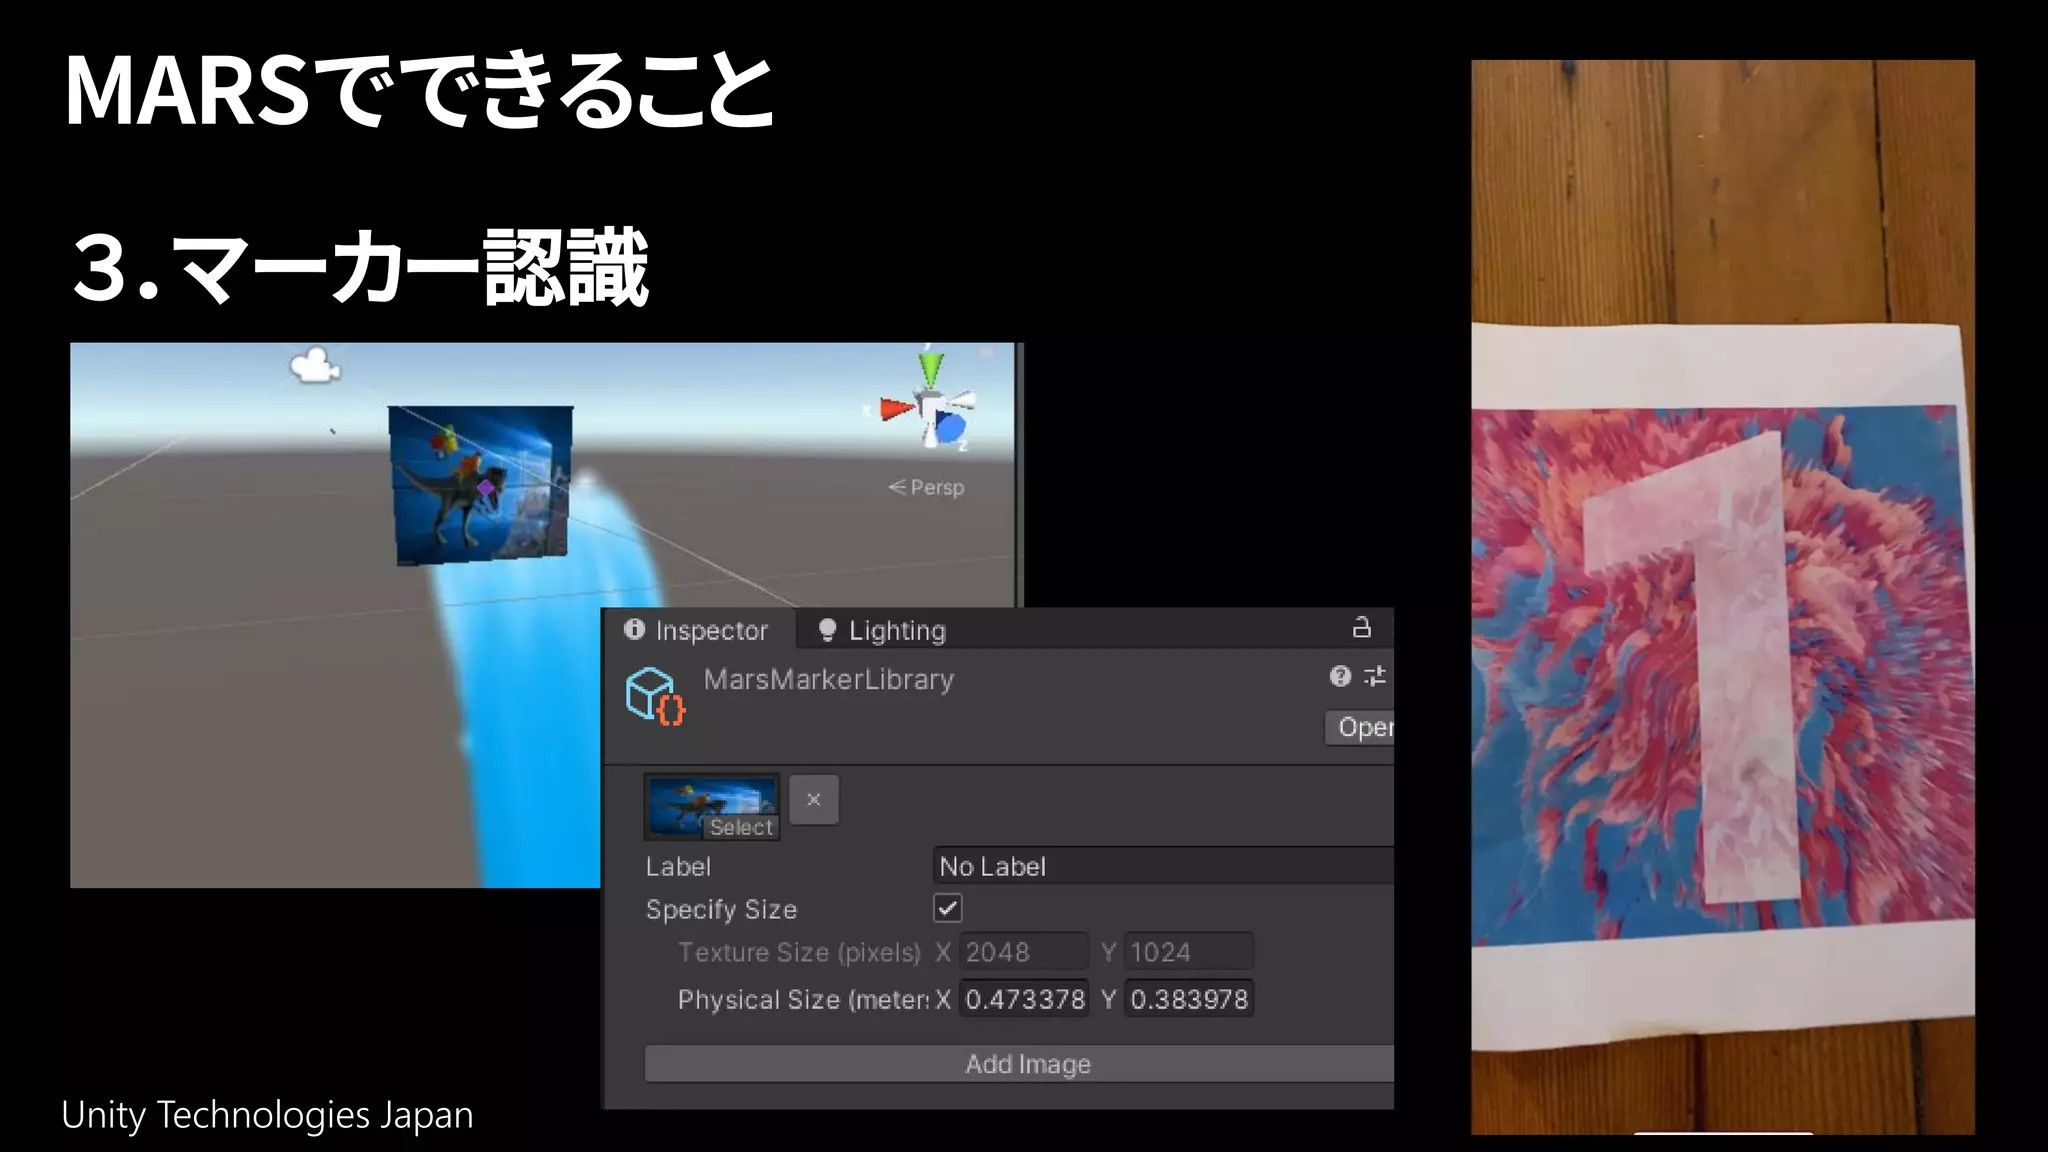This screenshot has height=1152, width=2048.
Task: Click the Persp projection label
Action: coord(927,487)
